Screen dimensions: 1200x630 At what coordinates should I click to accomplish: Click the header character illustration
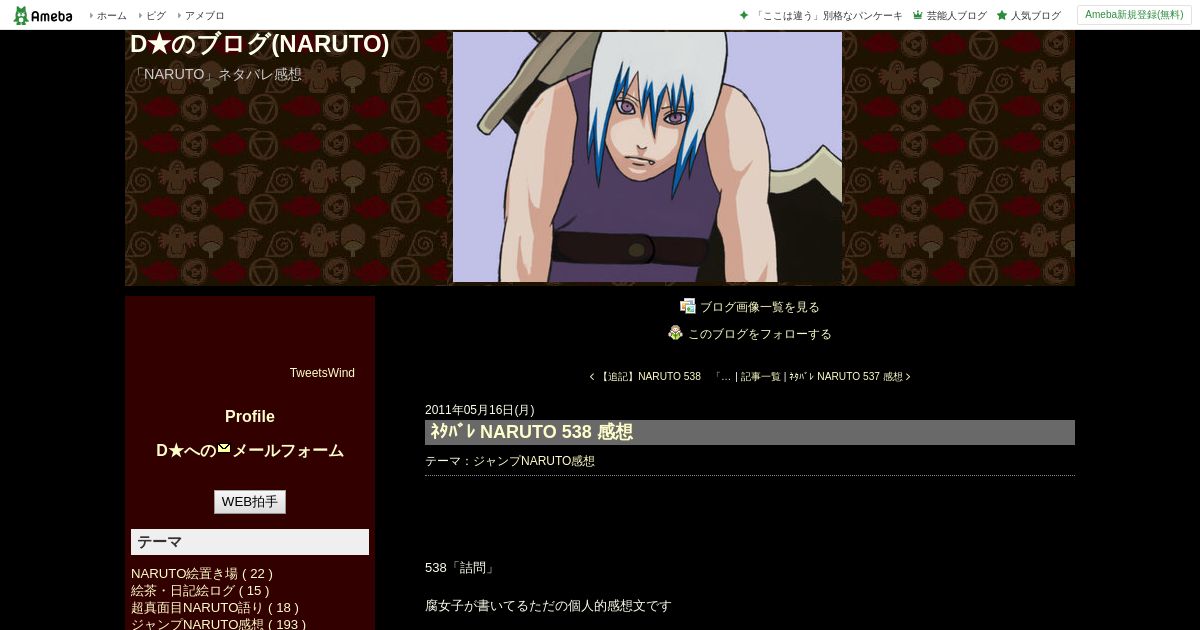pyautogui.click(x=647, y=157)
